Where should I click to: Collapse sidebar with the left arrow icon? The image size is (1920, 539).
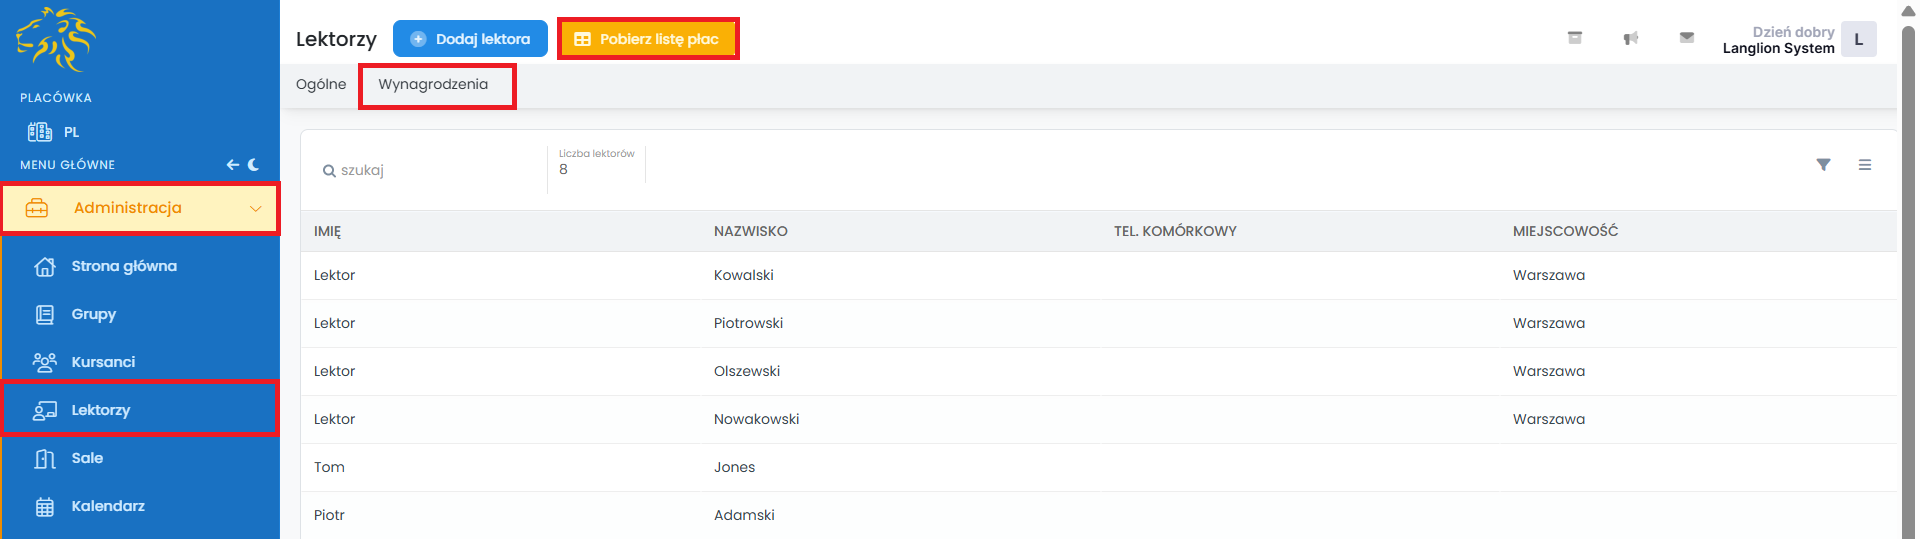tap(232, 165)
